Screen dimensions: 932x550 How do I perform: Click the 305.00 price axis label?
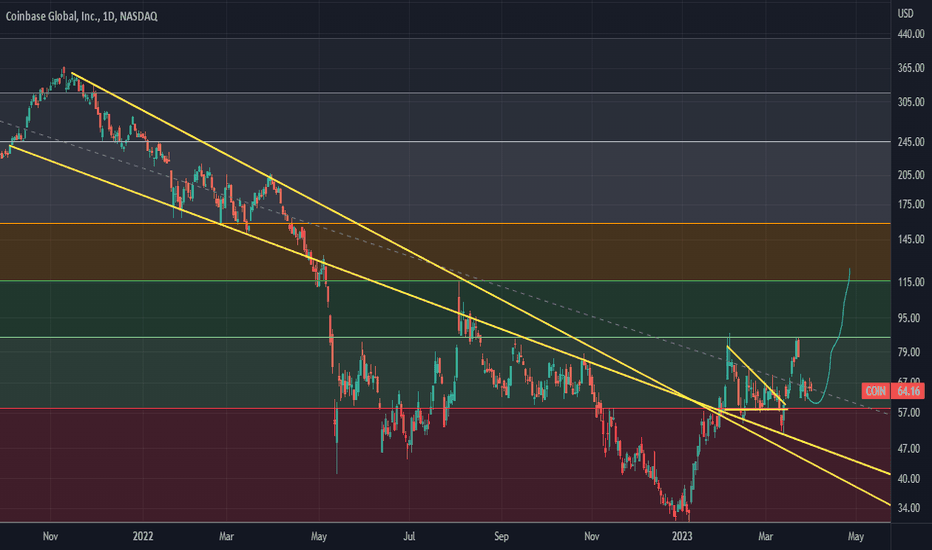[911, 102]
